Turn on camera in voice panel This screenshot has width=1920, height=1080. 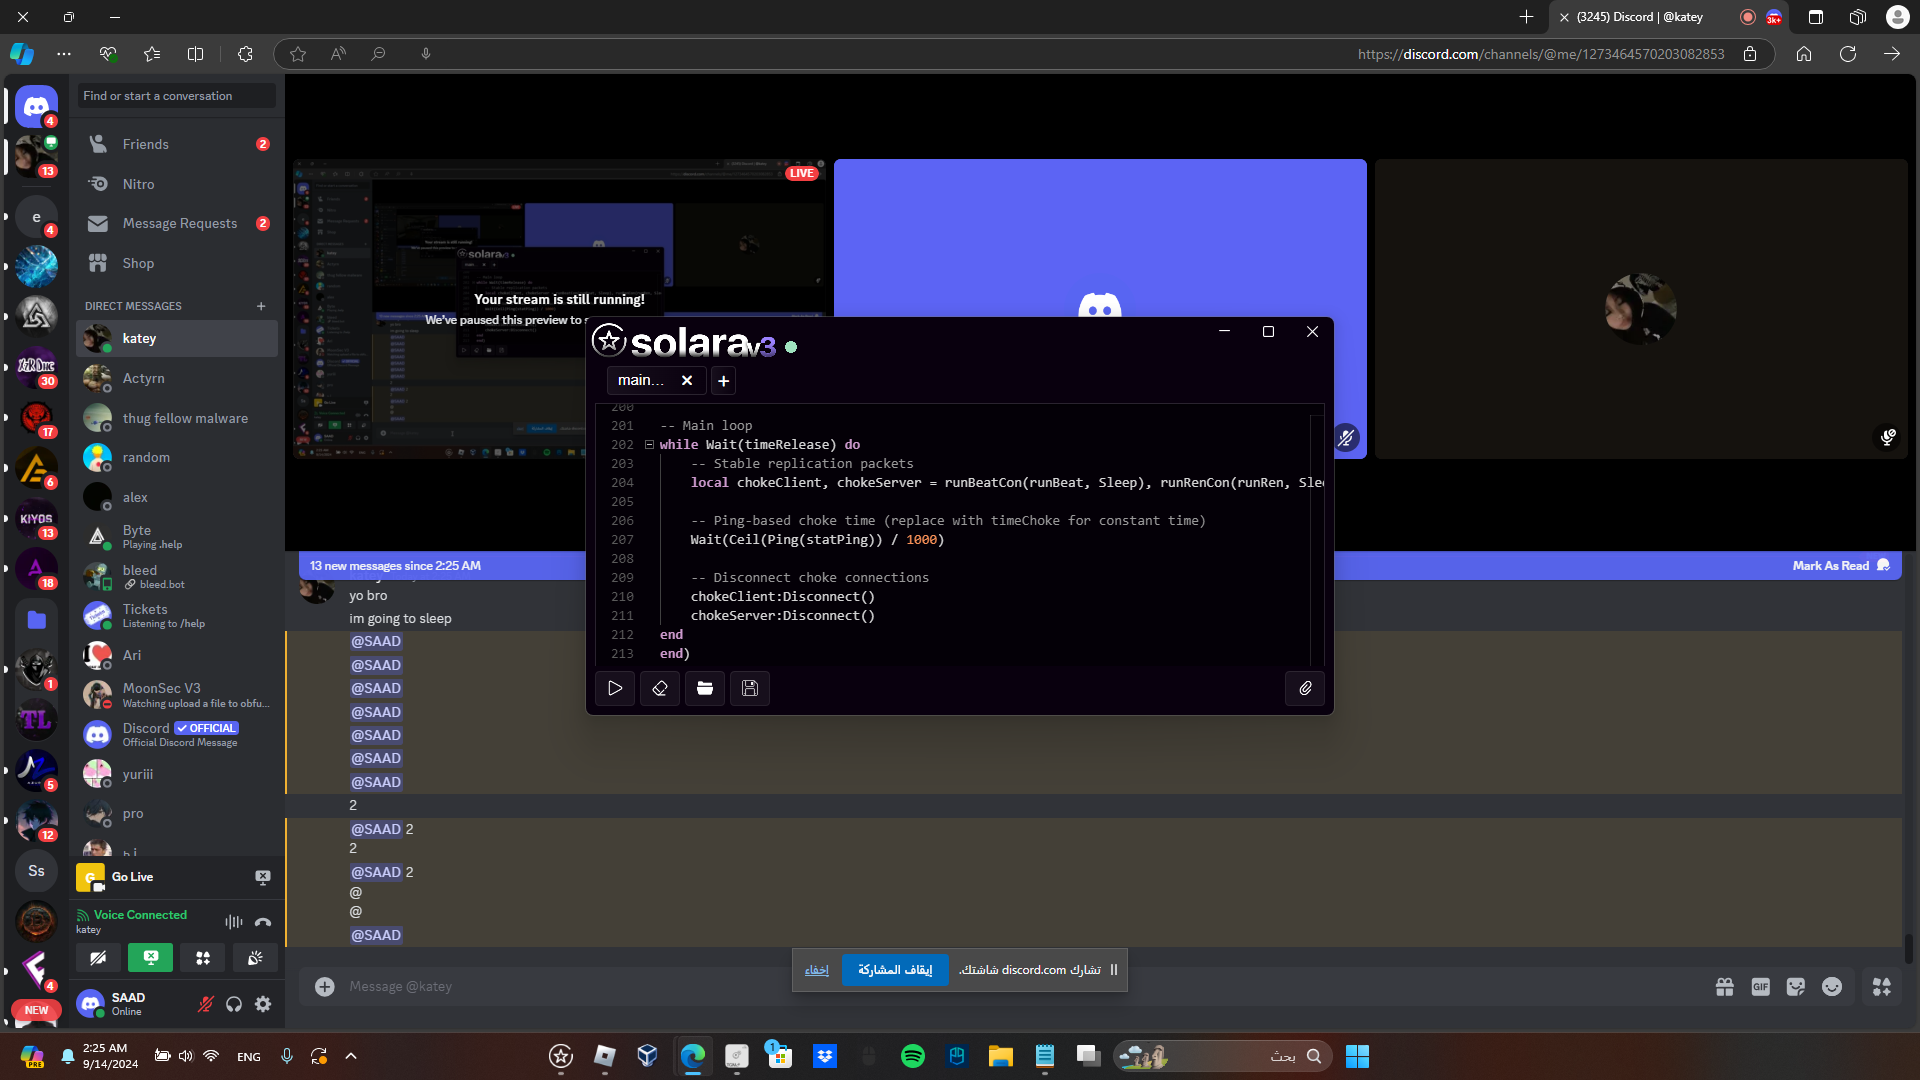(x=98, y=958)
